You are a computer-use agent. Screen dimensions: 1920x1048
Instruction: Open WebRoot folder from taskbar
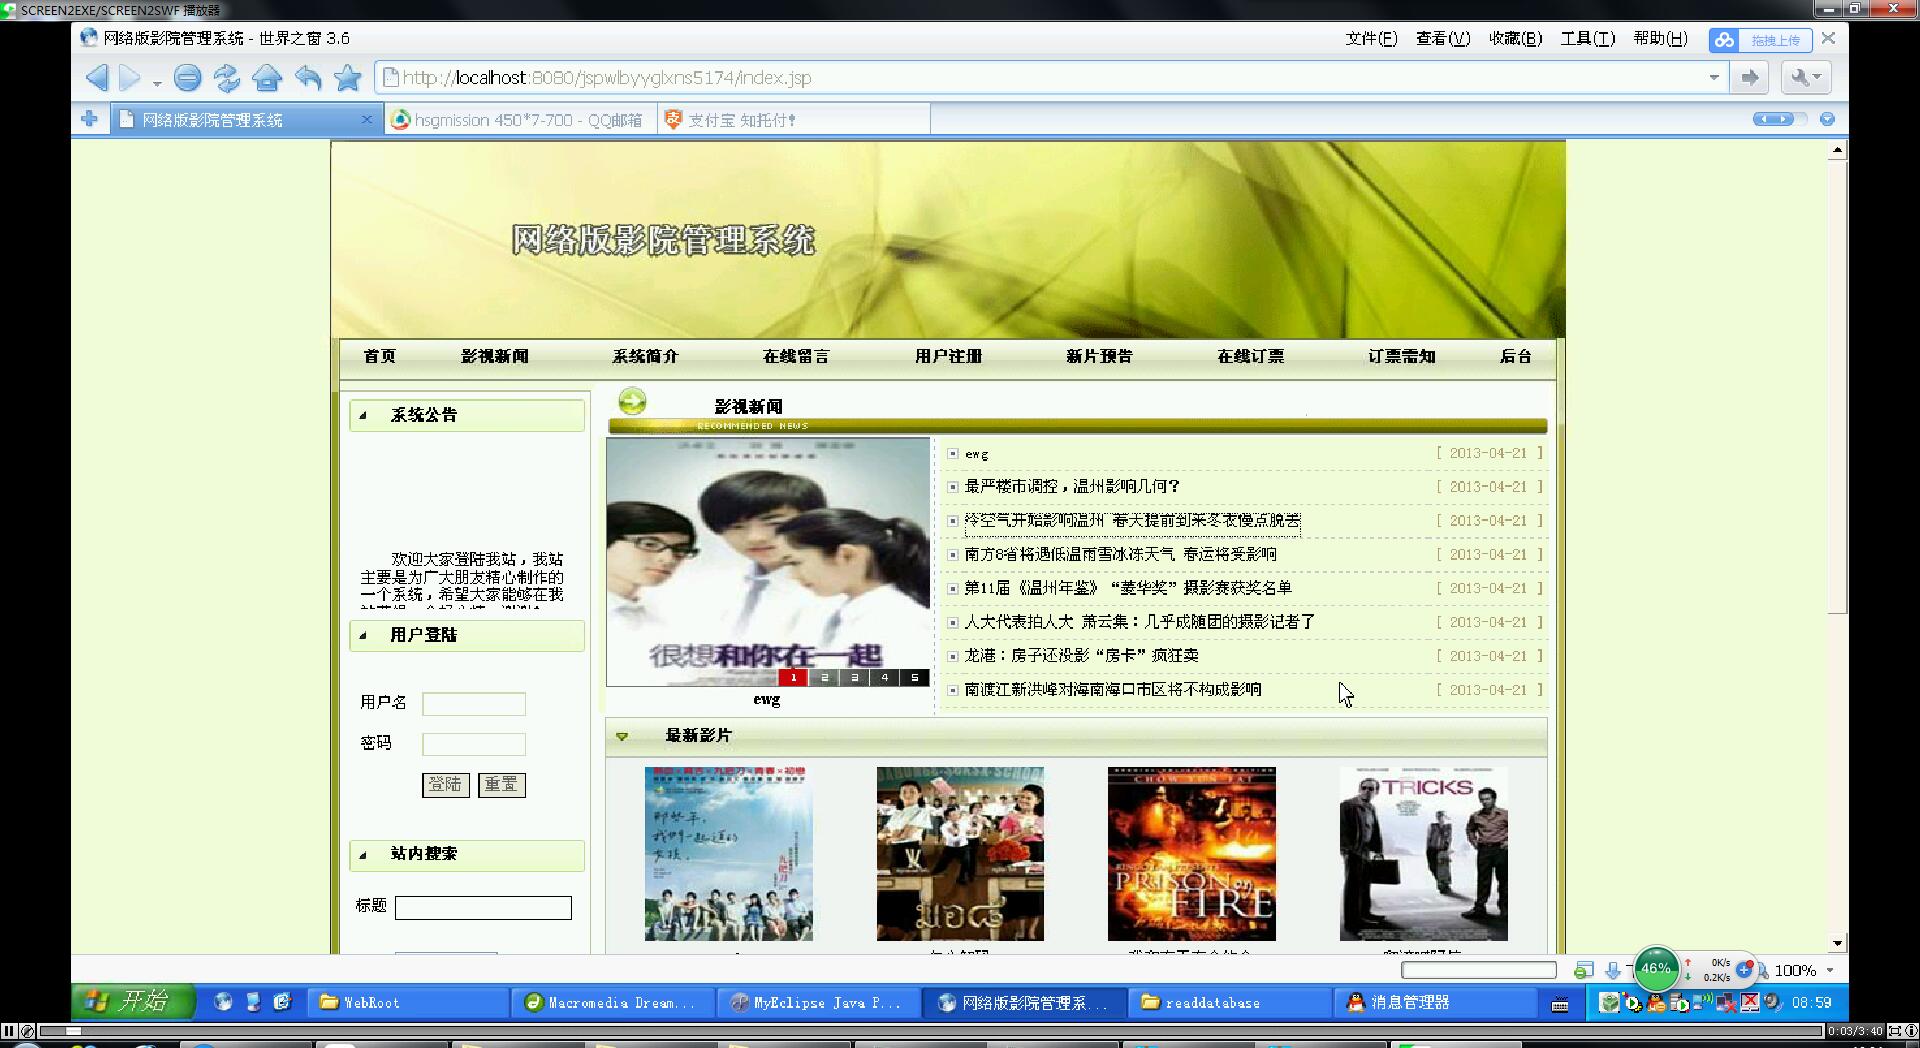410,1002
